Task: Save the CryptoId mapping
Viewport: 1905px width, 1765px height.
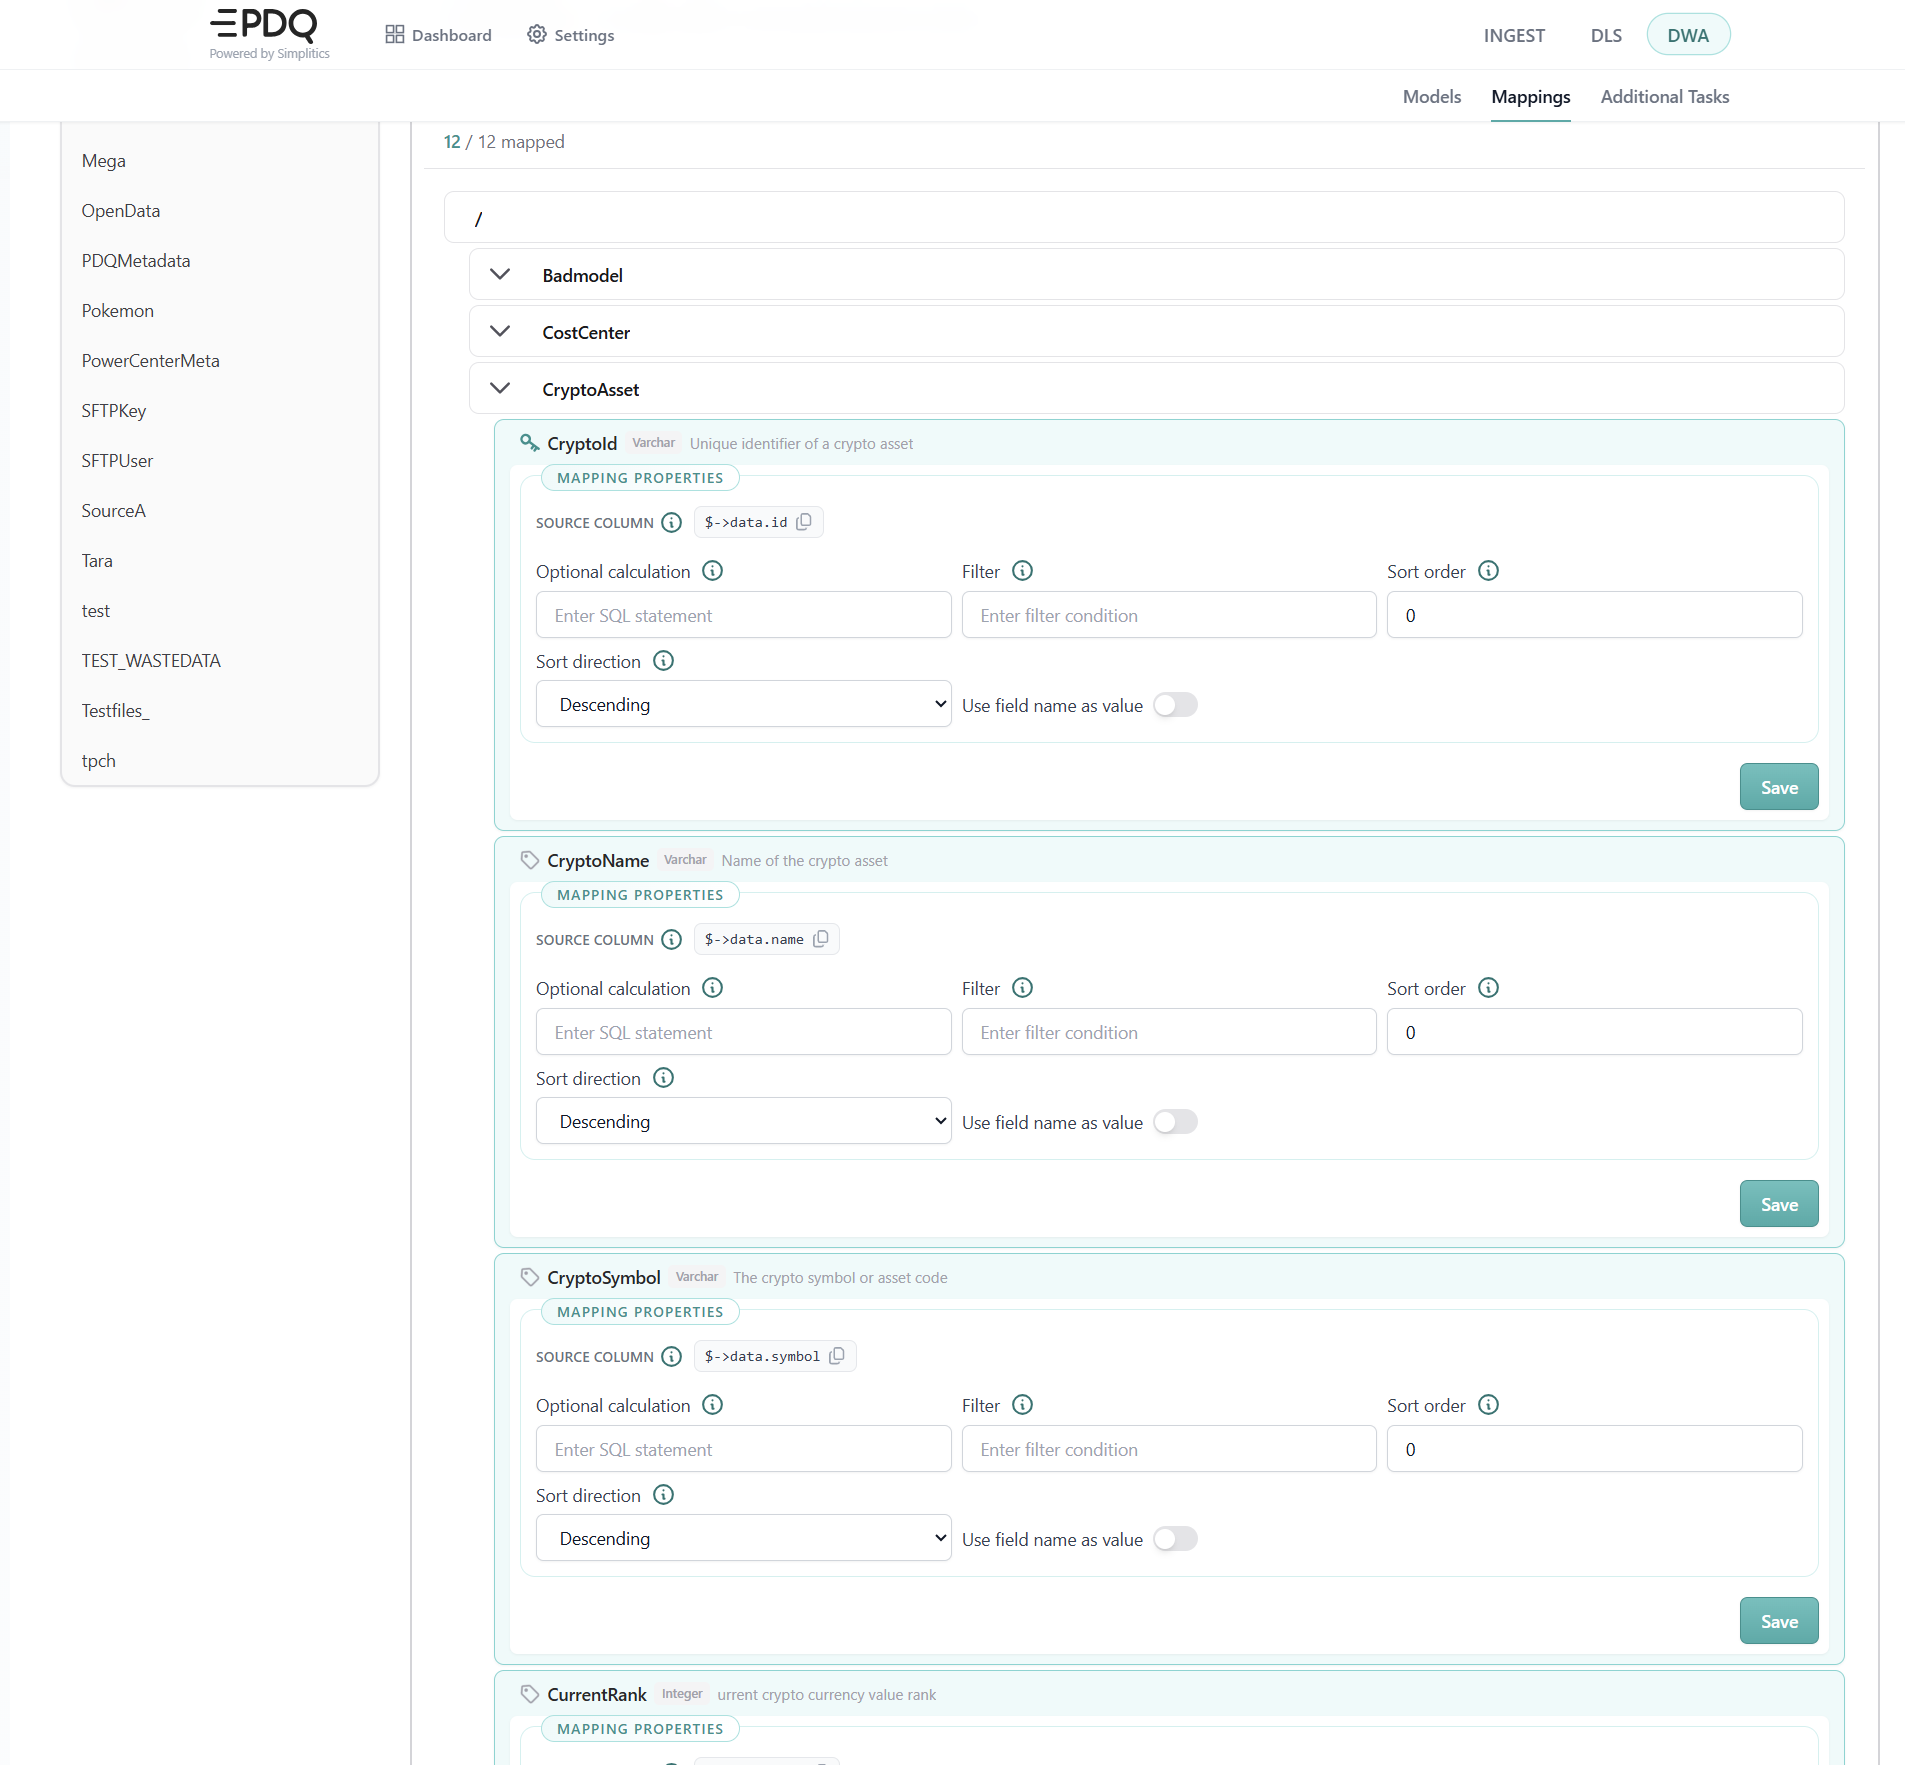Action: pos(1779,787)
